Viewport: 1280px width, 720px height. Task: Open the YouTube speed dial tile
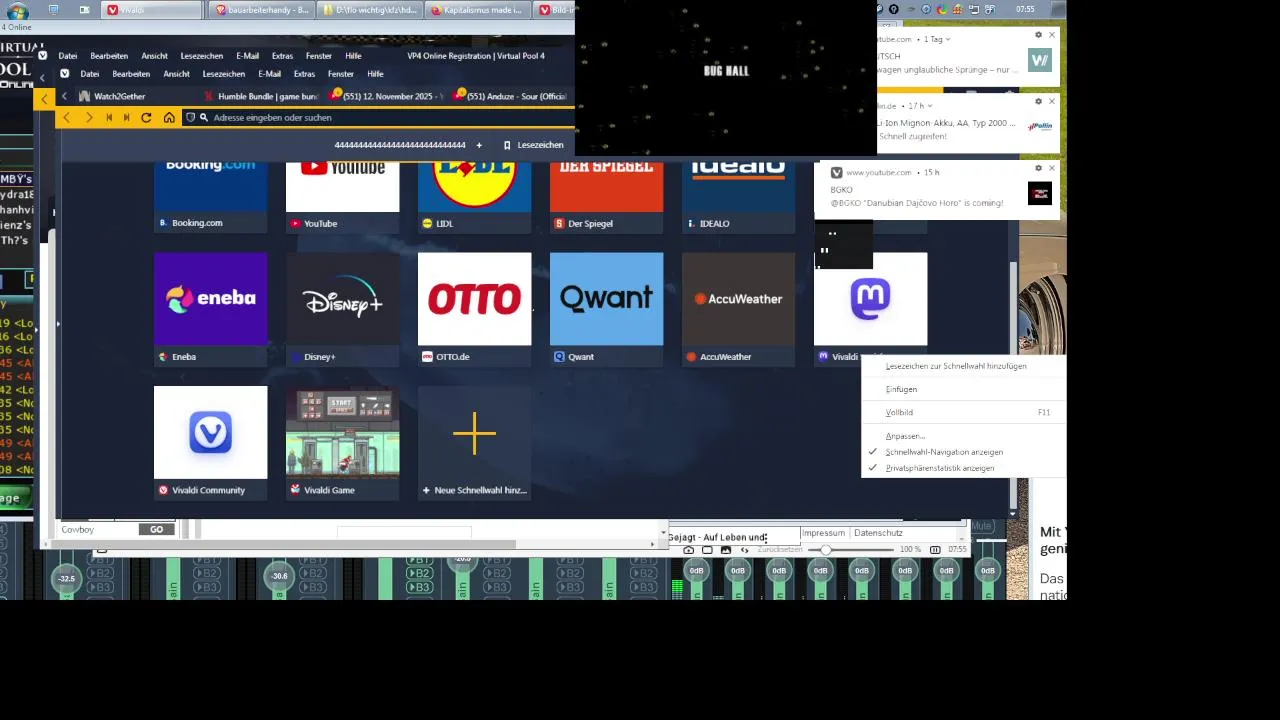coord(342,196)
